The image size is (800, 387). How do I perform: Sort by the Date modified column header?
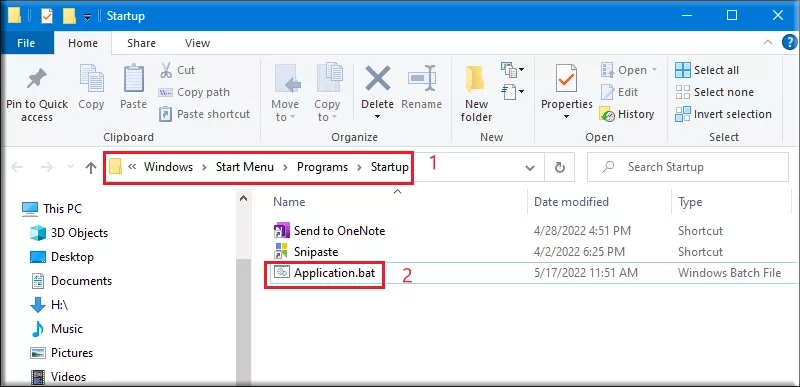coord(571,202)
